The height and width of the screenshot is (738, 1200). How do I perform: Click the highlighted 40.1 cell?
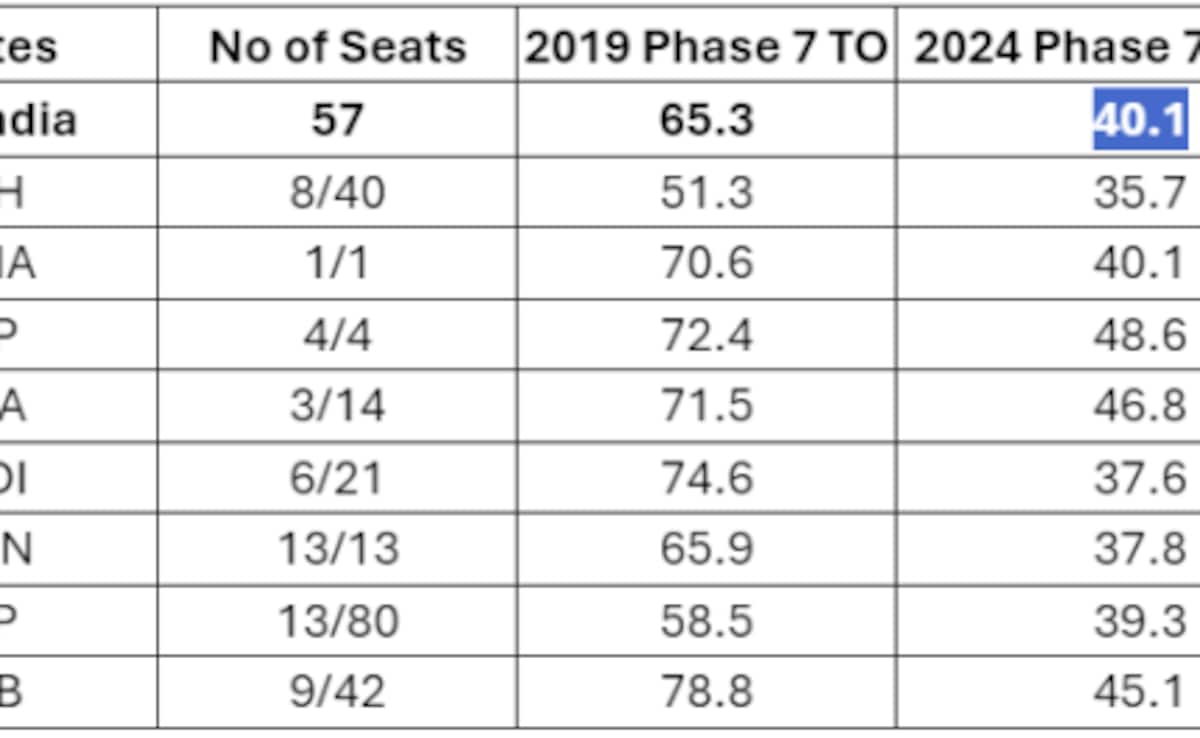[1140, 120]
